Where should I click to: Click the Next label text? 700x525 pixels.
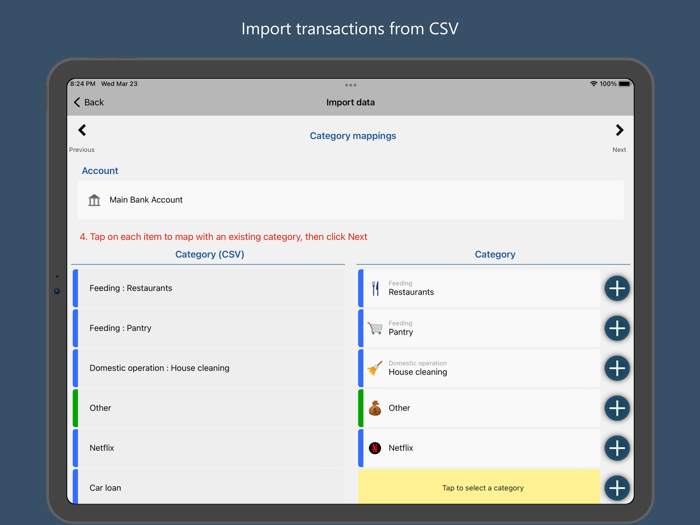click(x=619, y=150)
